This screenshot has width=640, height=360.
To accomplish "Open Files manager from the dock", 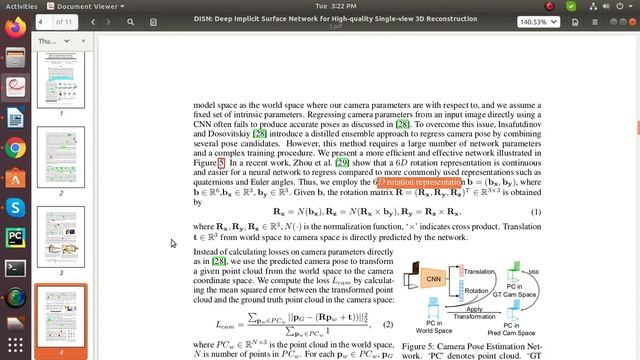I will click(x=16, y=58).
